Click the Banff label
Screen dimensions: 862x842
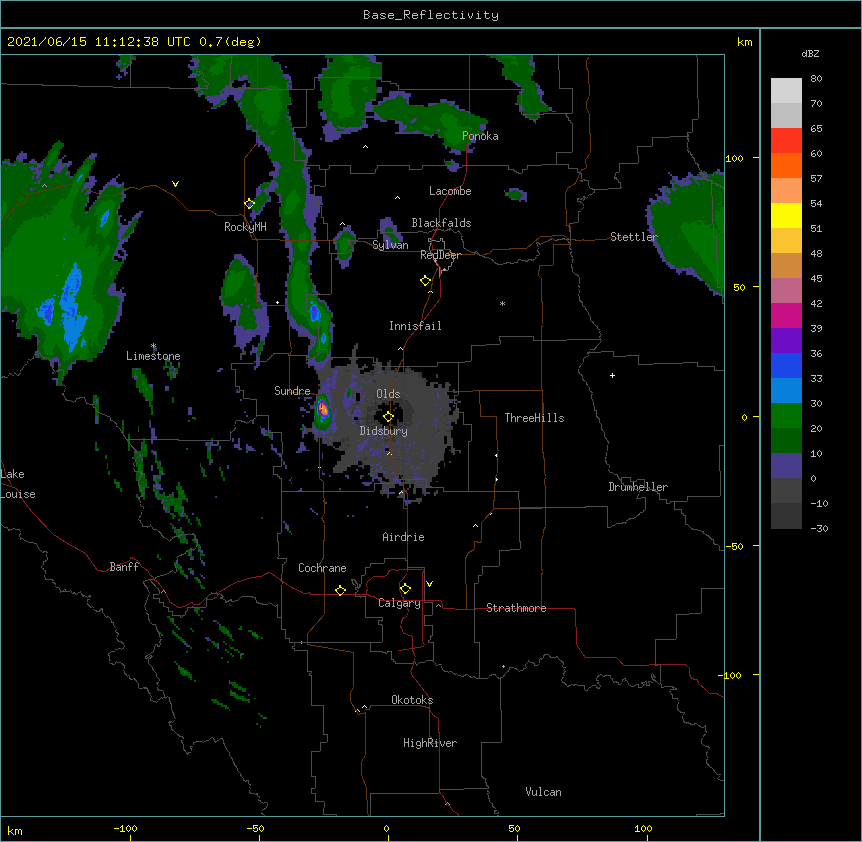124,567
